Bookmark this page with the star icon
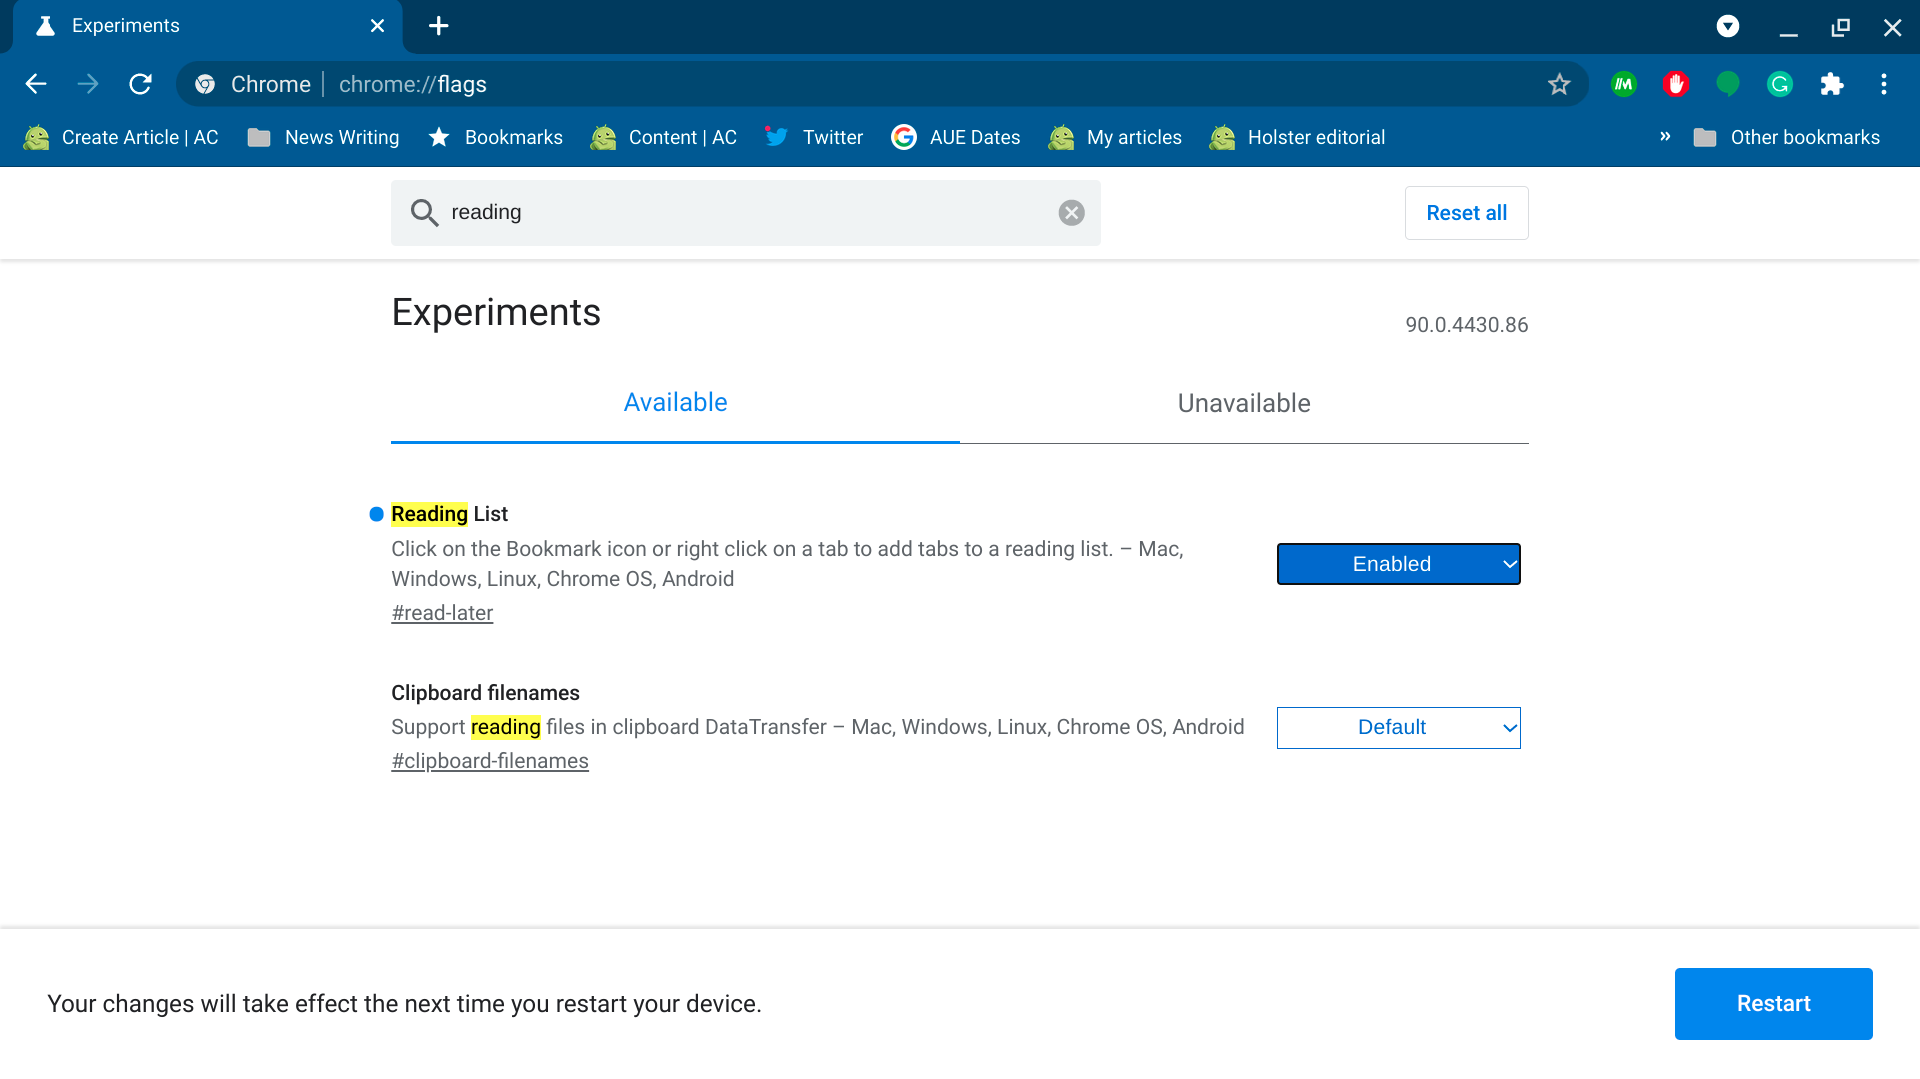Viewport: 1920px width, 1079px height. [1559, 84]
